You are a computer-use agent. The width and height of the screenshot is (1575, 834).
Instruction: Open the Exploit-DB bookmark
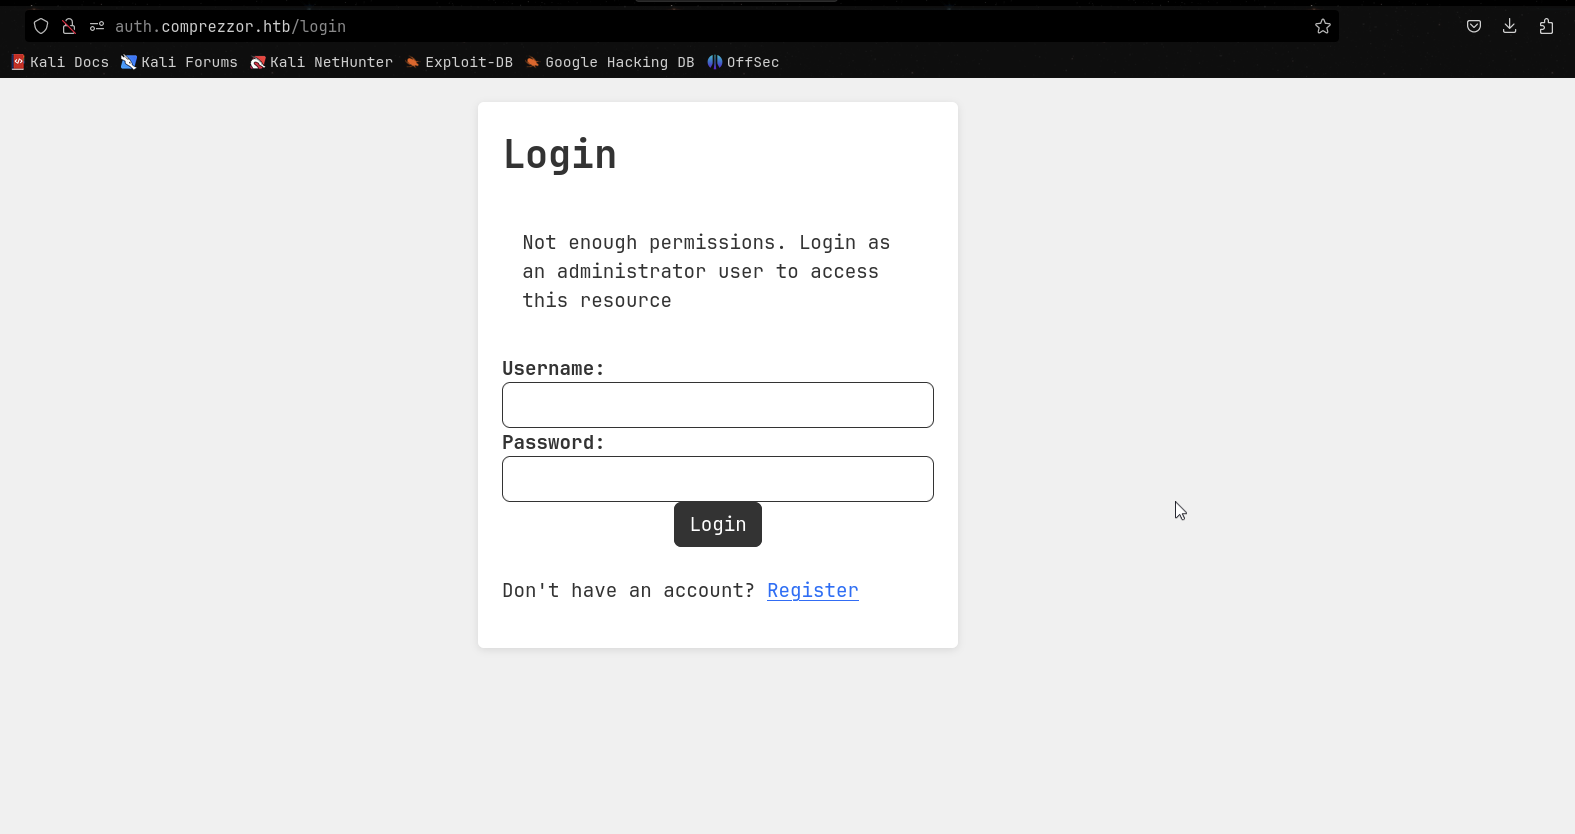460,62
